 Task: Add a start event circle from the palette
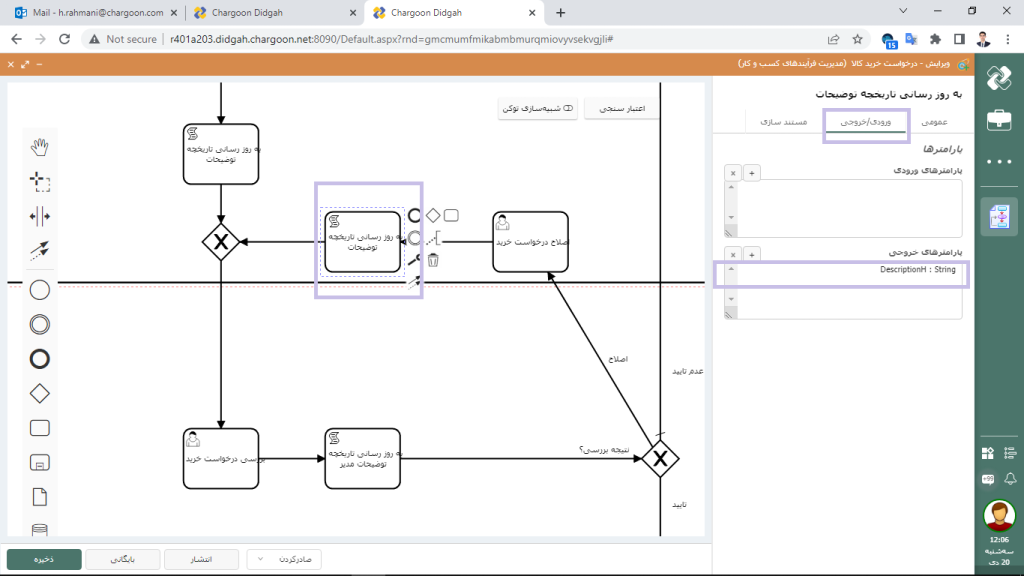pyautogui.click(x=40, y=290)
